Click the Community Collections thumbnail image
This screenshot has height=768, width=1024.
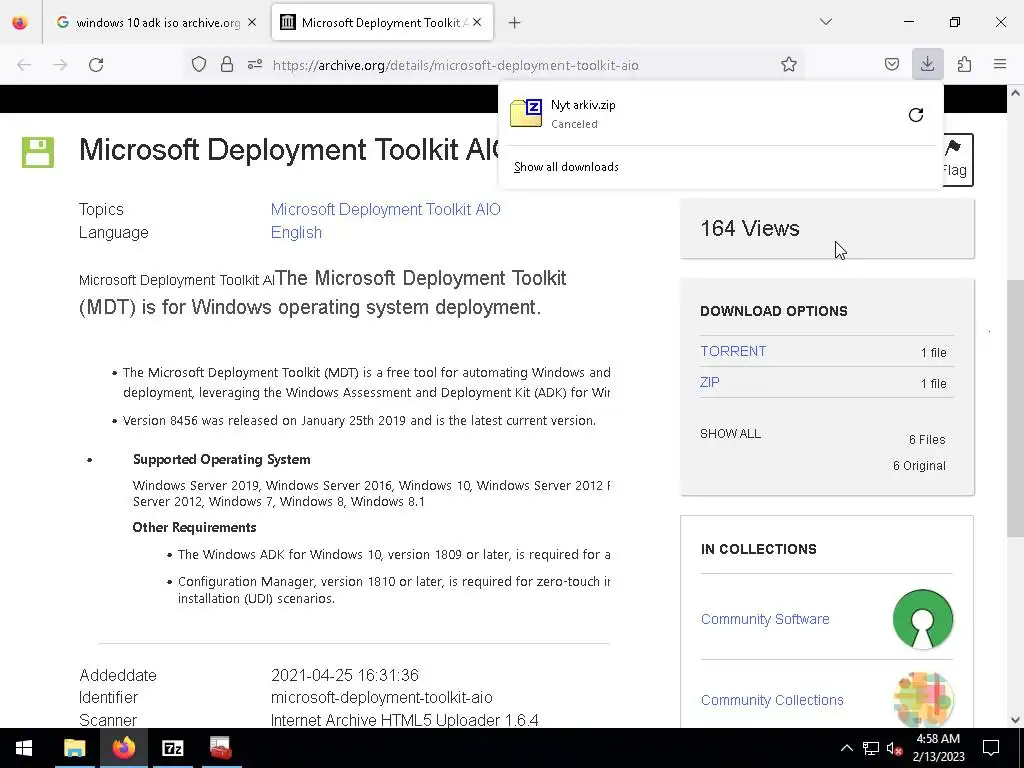pos(922,699)
